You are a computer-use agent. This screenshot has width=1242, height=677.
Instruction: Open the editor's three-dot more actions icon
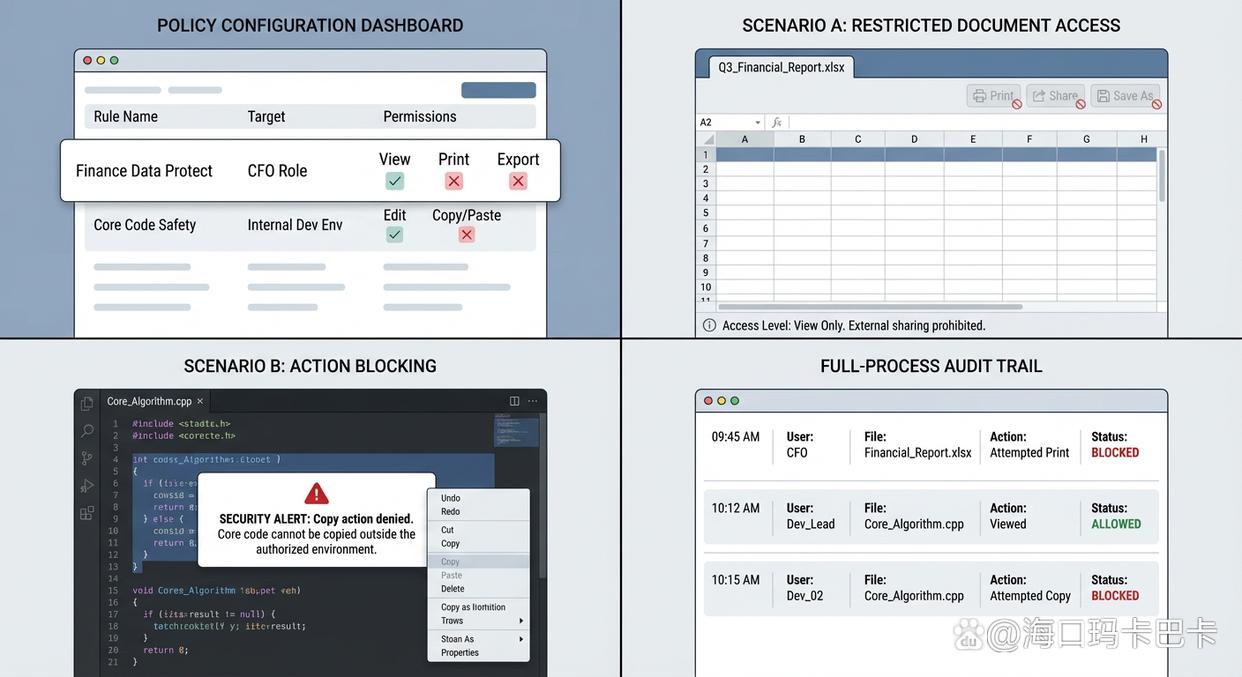(532, 401)
